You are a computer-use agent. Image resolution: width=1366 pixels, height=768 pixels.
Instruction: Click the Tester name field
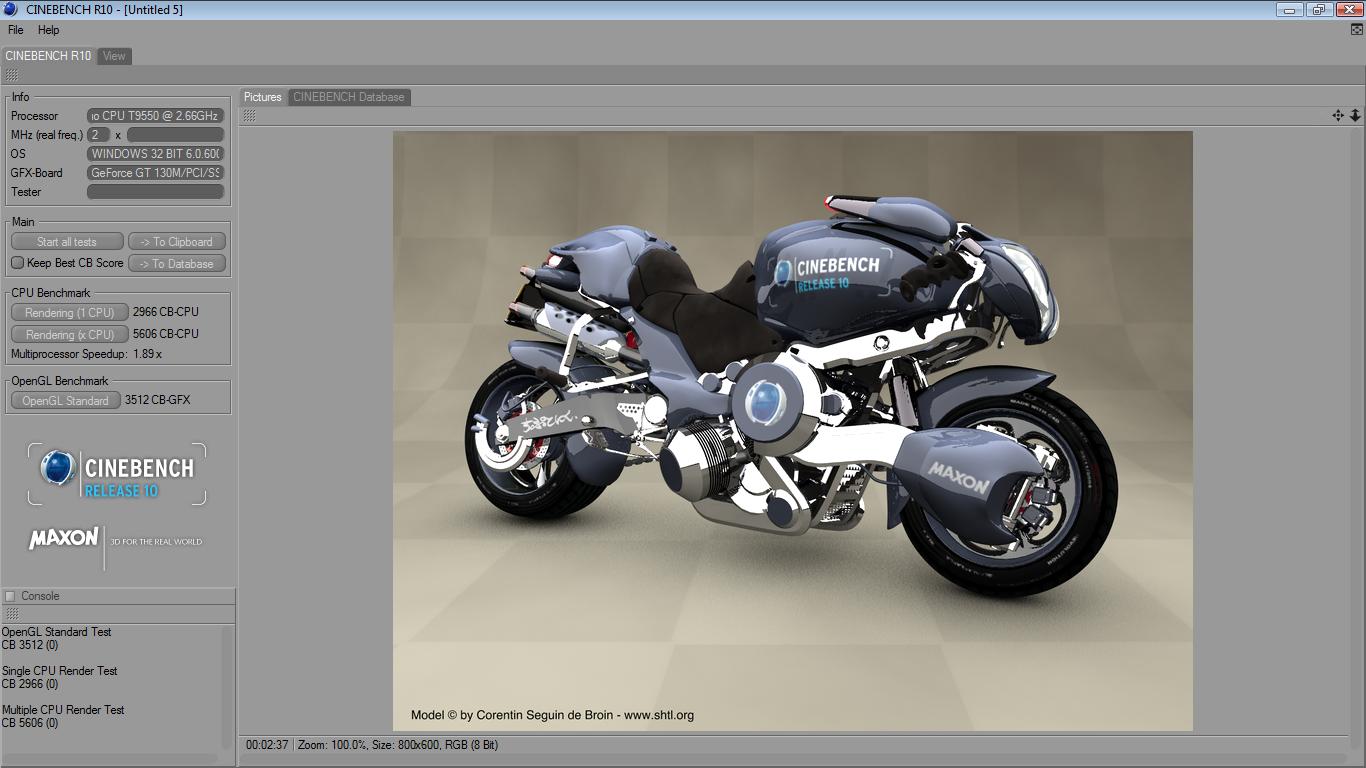[x=155, y=192]
